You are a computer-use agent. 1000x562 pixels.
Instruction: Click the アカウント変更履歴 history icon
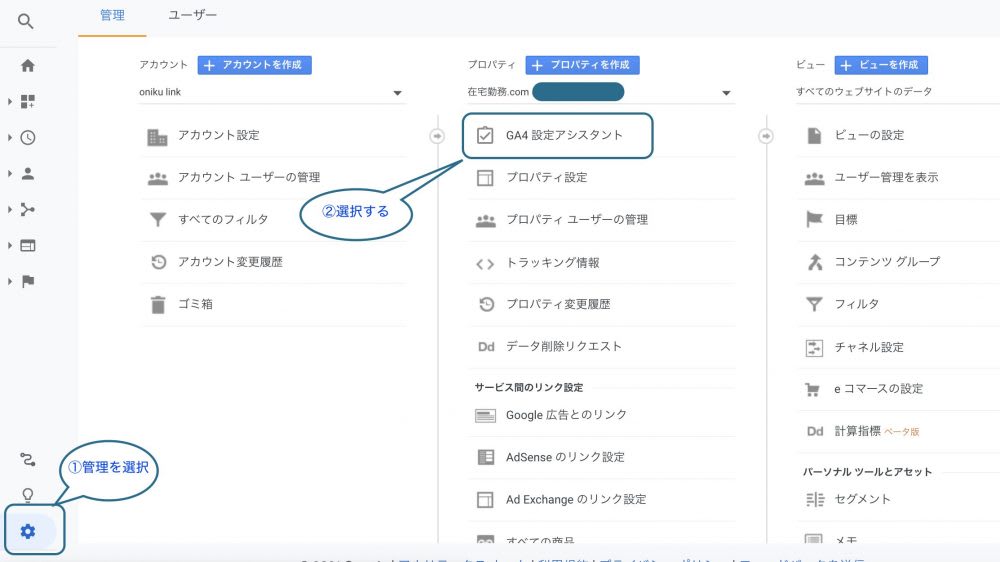point(158,262)
